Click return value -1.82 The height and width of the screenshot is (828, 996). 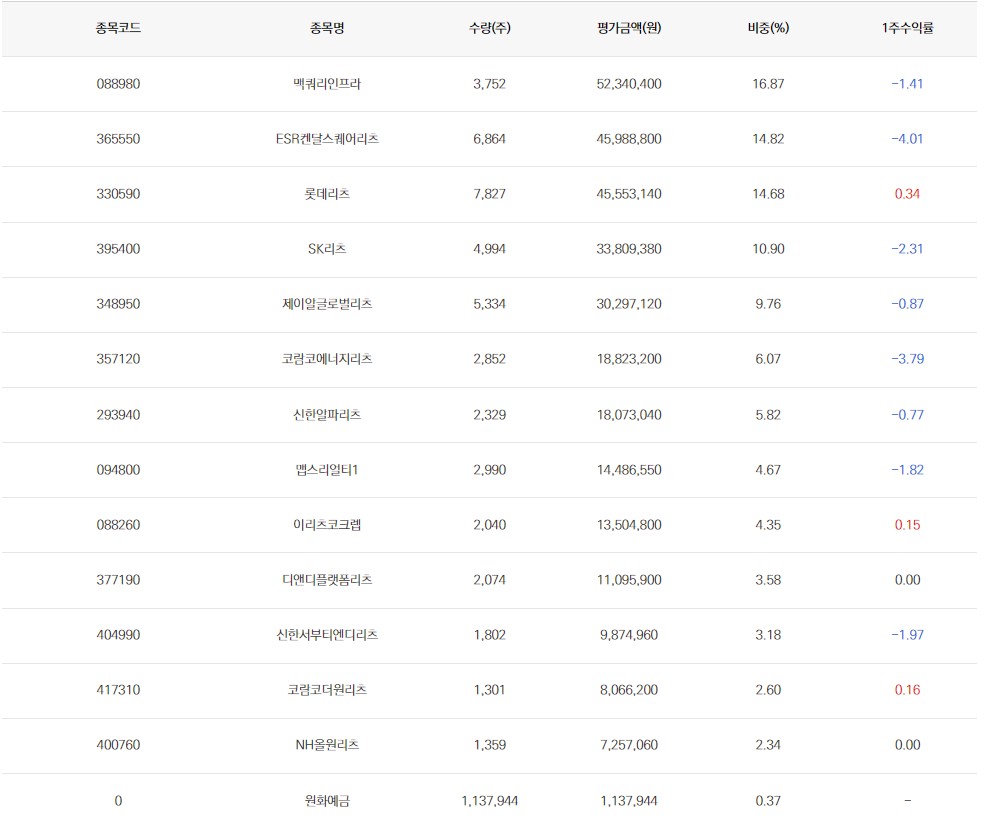[x=907, y=471]
